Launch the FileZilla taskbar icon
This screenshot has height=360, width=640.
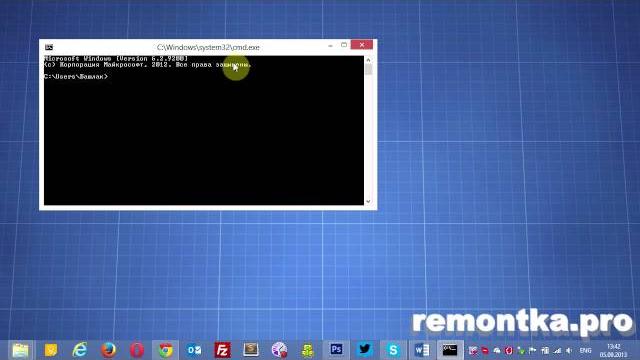pyautogui.click(x=222, y=350)
